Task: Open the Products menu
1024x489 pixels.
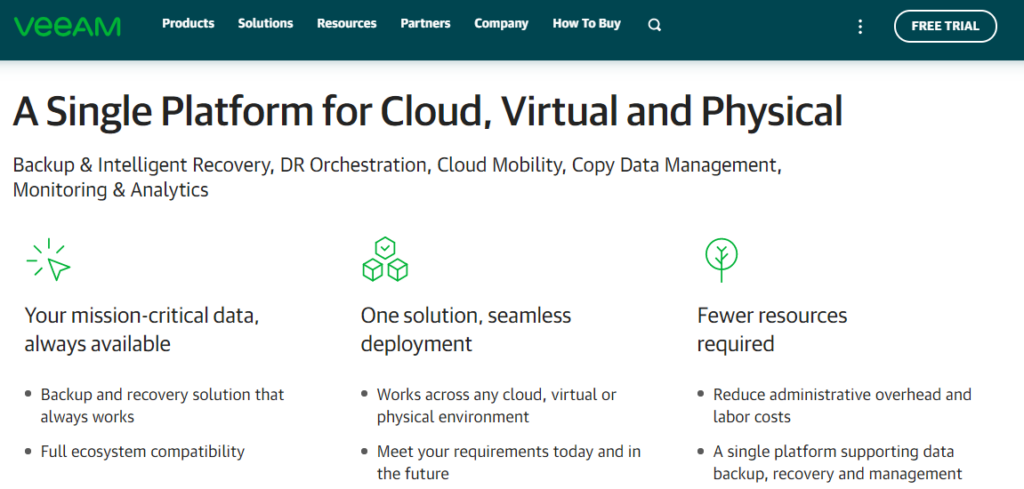Action: (x=188, y=24)
